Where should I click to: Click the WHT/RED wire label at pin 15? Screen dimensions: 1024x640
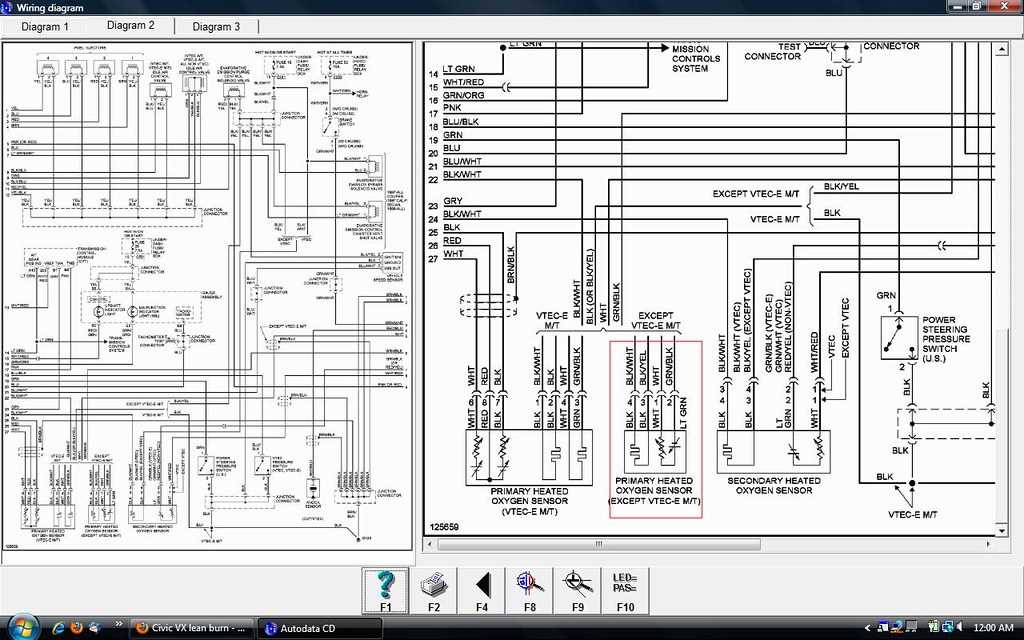point(464,82)
